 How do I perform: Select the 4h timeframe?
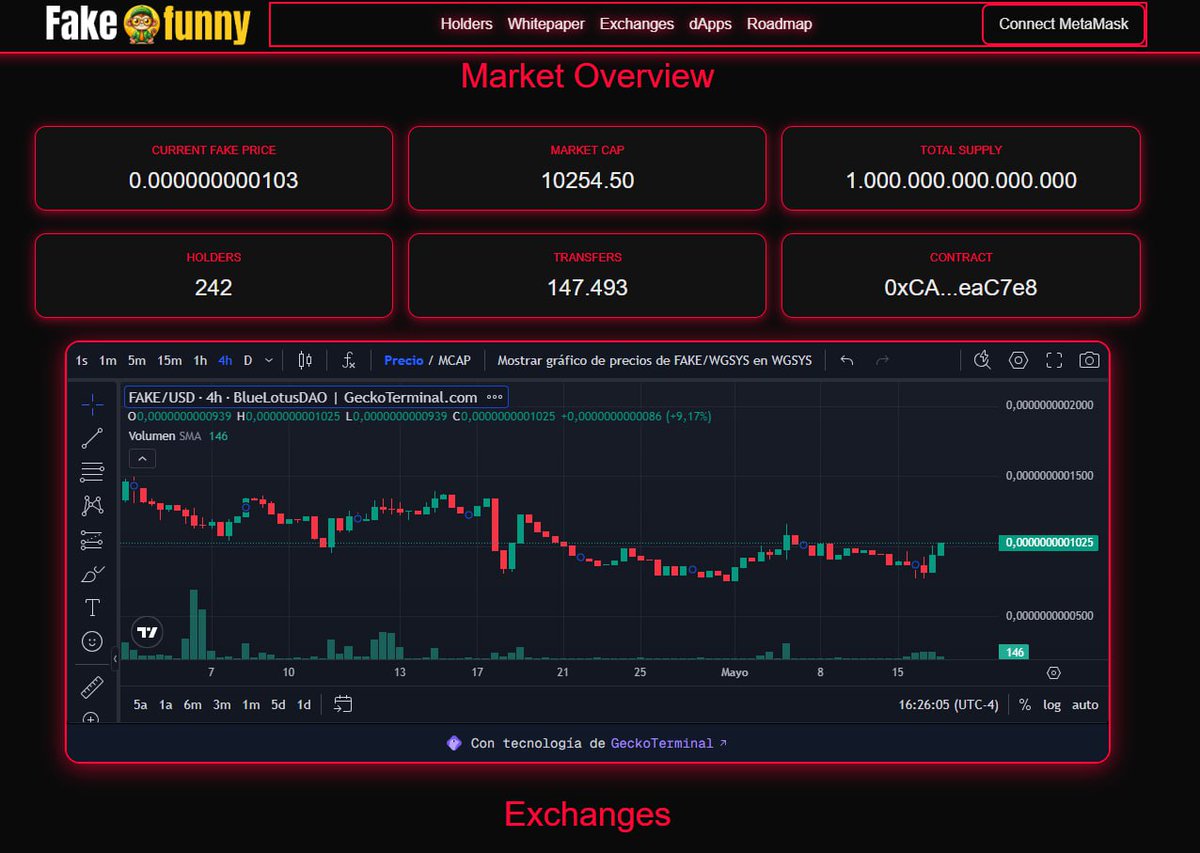click(225, 360)
